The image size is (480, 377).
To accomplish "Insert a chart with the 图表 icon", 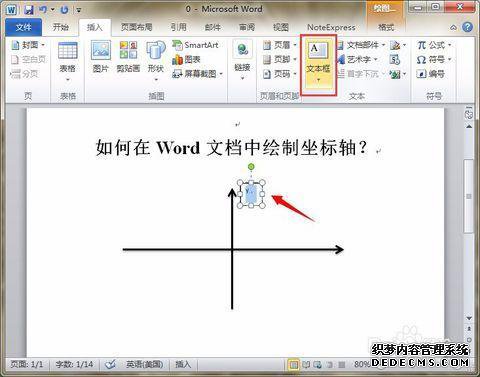I will [x=177, y=60].
